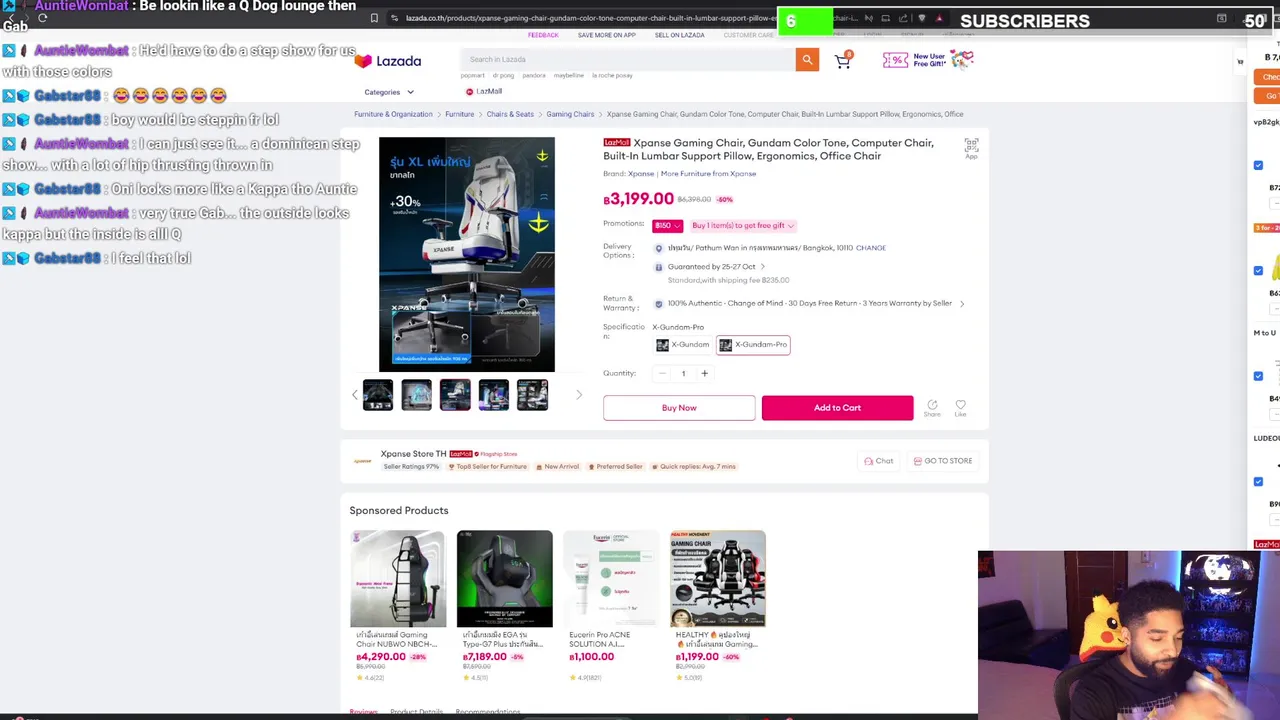The image size is (1280, 720).
Task: Click the Add to Cart button
Action: click(x=837, y=408)
